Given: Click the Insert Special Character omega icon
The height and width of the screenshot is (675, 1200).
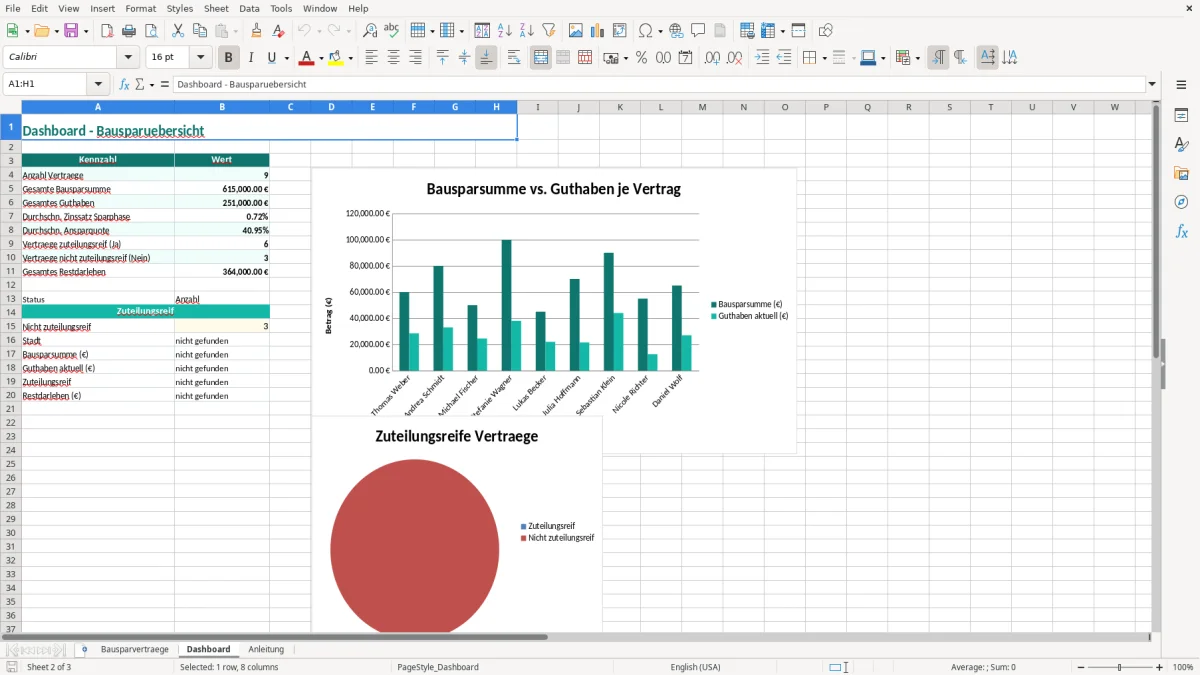Looking at the screenshot, I should 645,31.
